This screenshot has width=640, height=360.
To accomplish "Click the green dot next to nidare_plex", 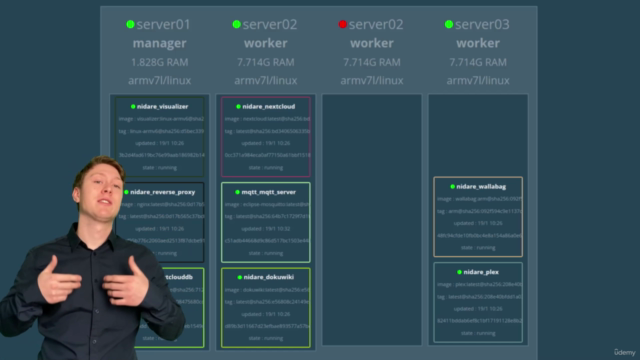I will [460, 272].
